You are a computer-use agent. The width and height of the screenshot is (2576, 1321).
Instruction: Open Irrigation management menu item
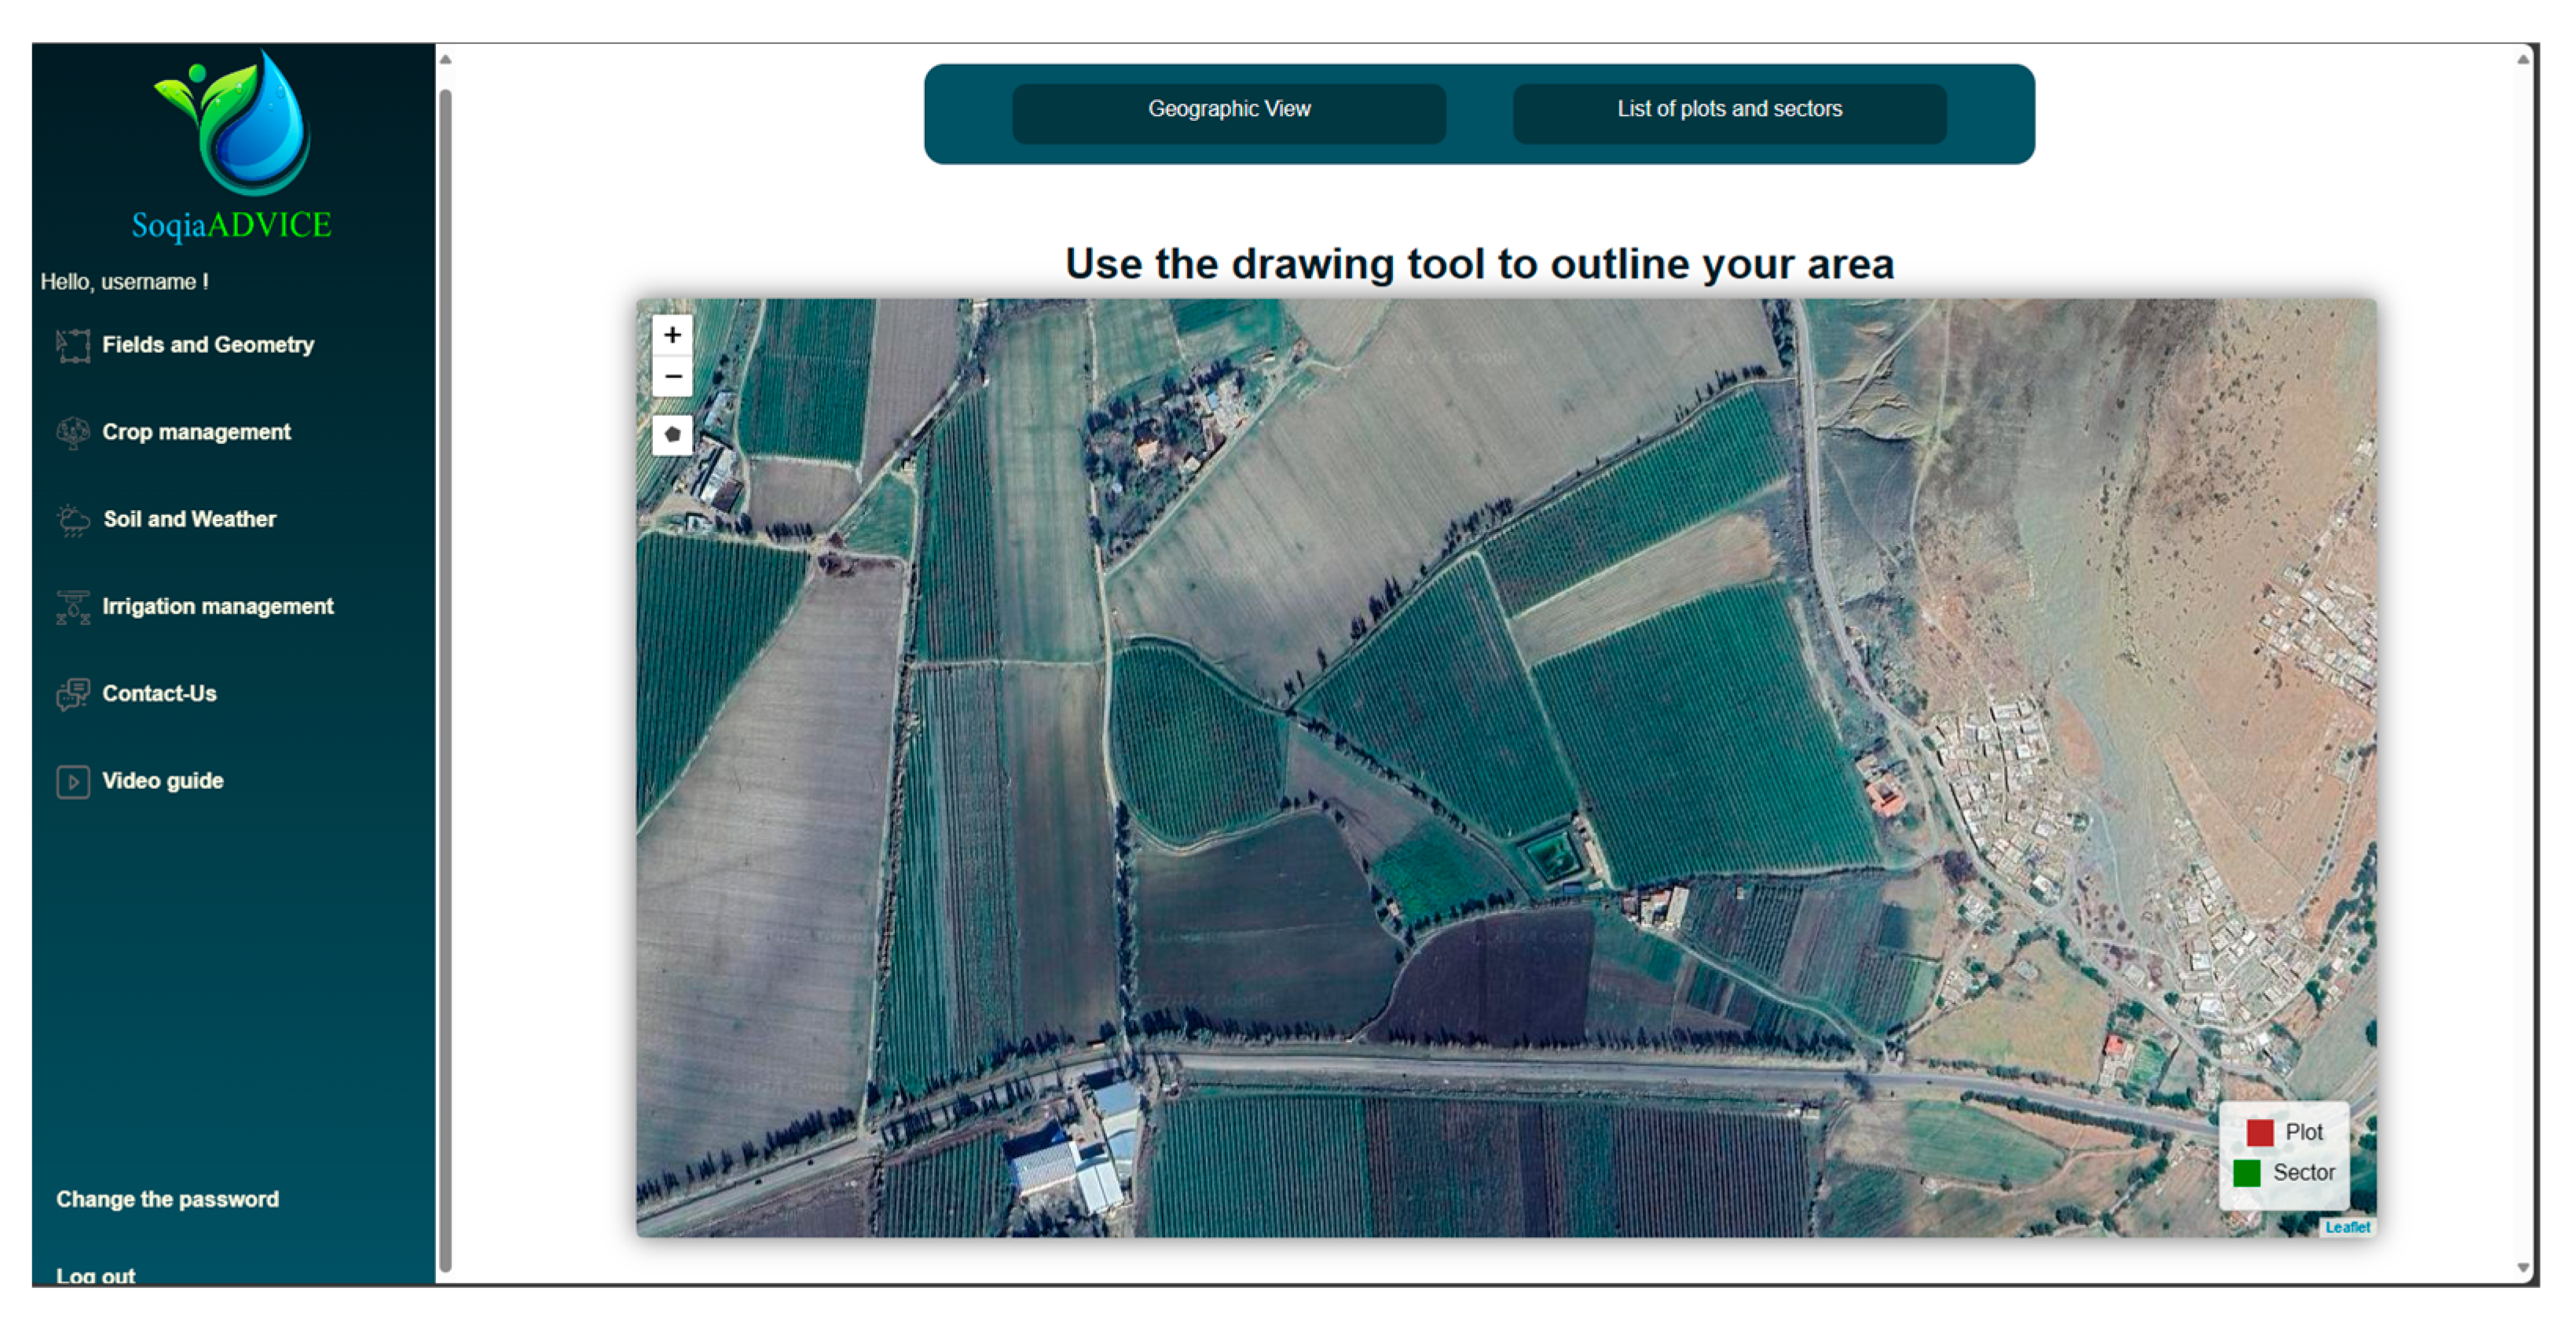[x=218, y=606]
